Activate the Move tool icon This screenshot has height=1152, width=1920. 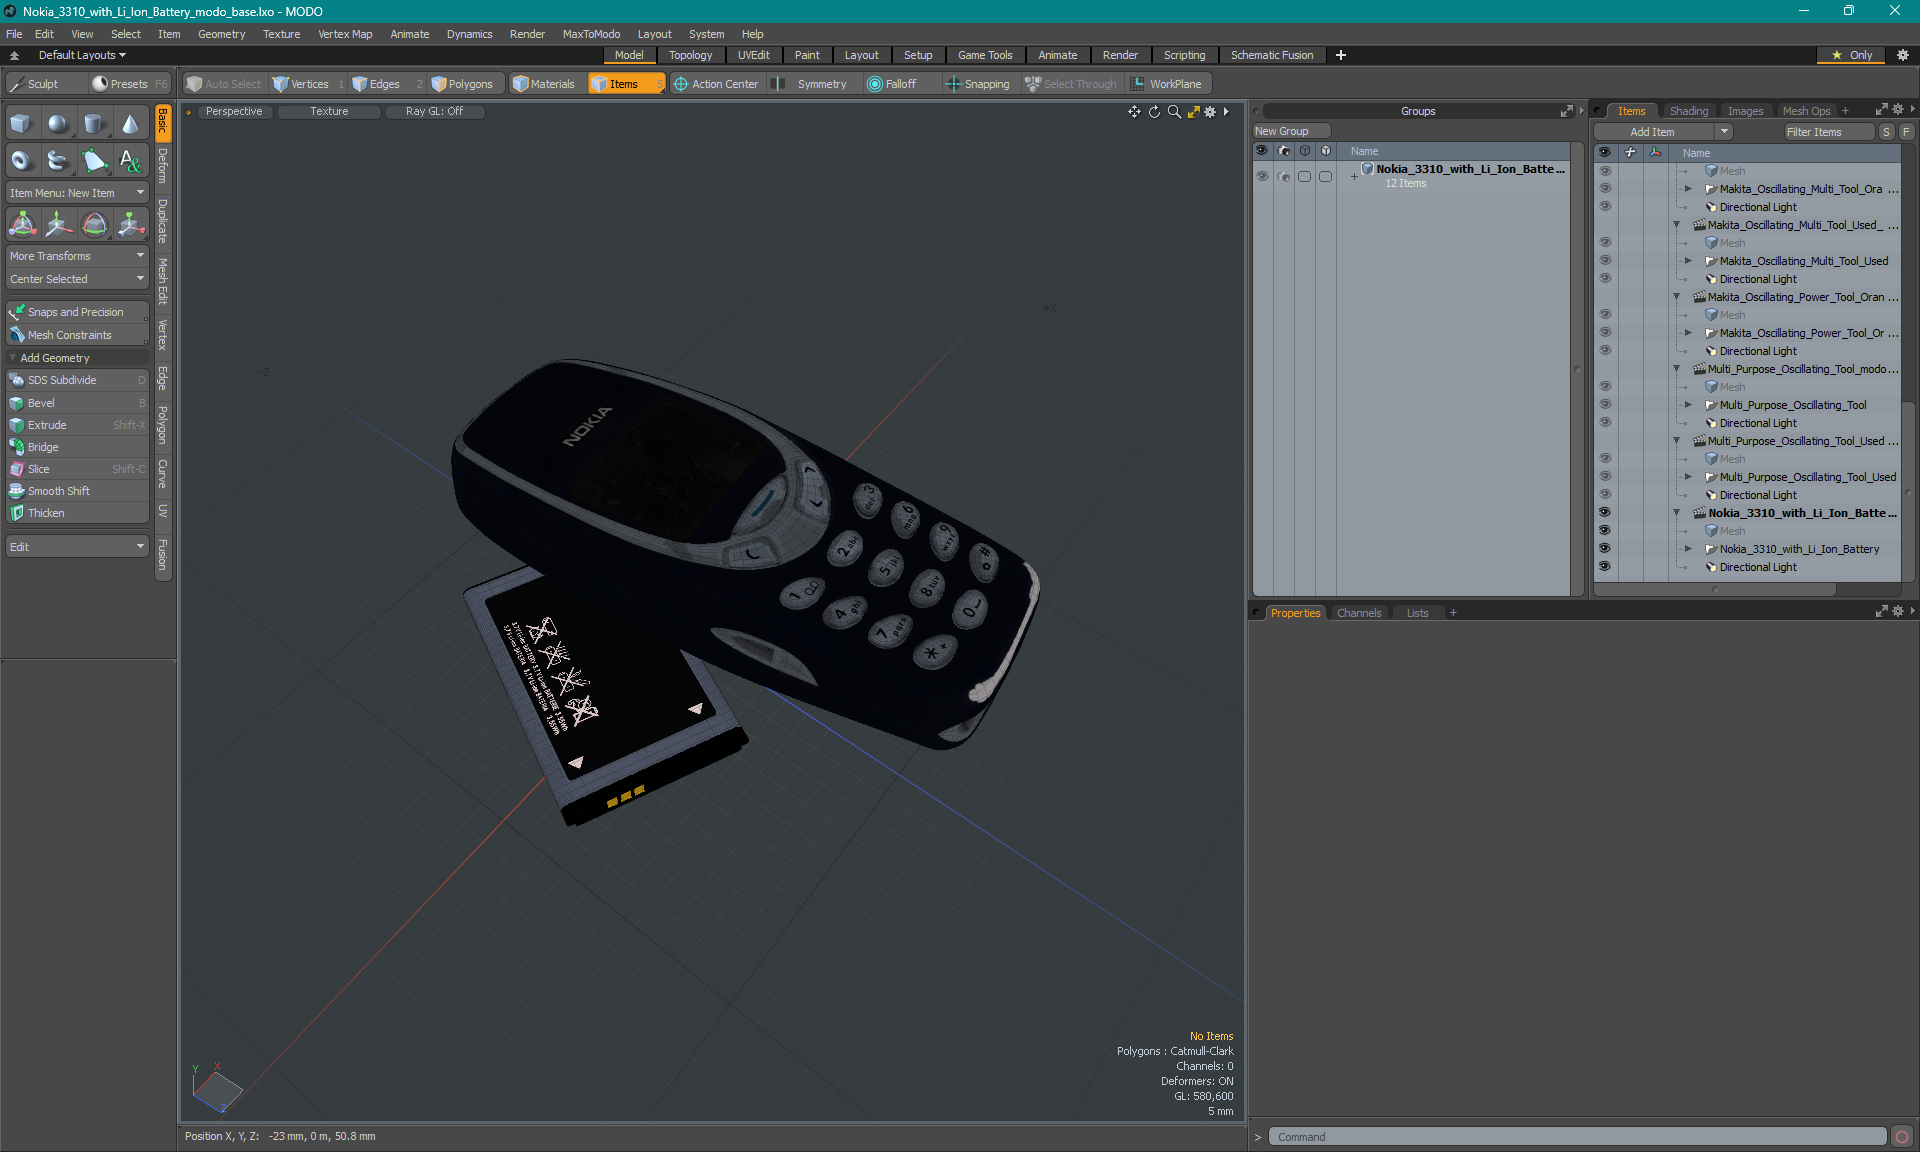click(x=58, y=224)
